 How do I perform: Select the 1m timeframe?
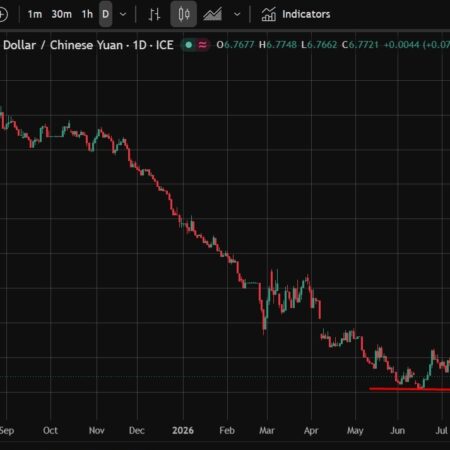point(35,14)
